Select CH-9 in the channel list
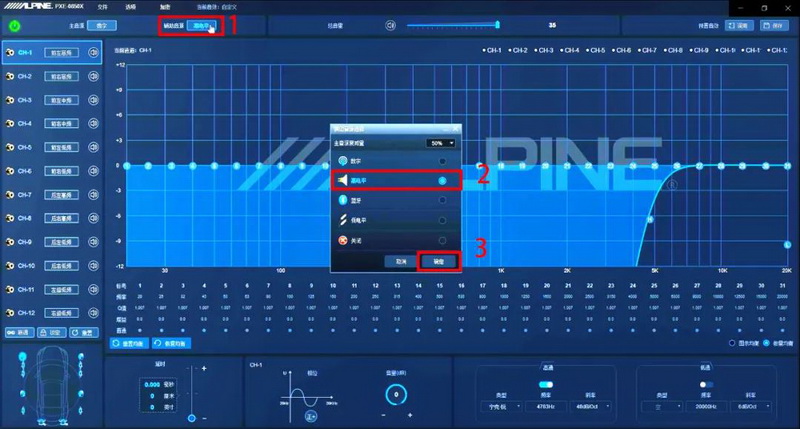800x429 pixels. click(52, 242)
